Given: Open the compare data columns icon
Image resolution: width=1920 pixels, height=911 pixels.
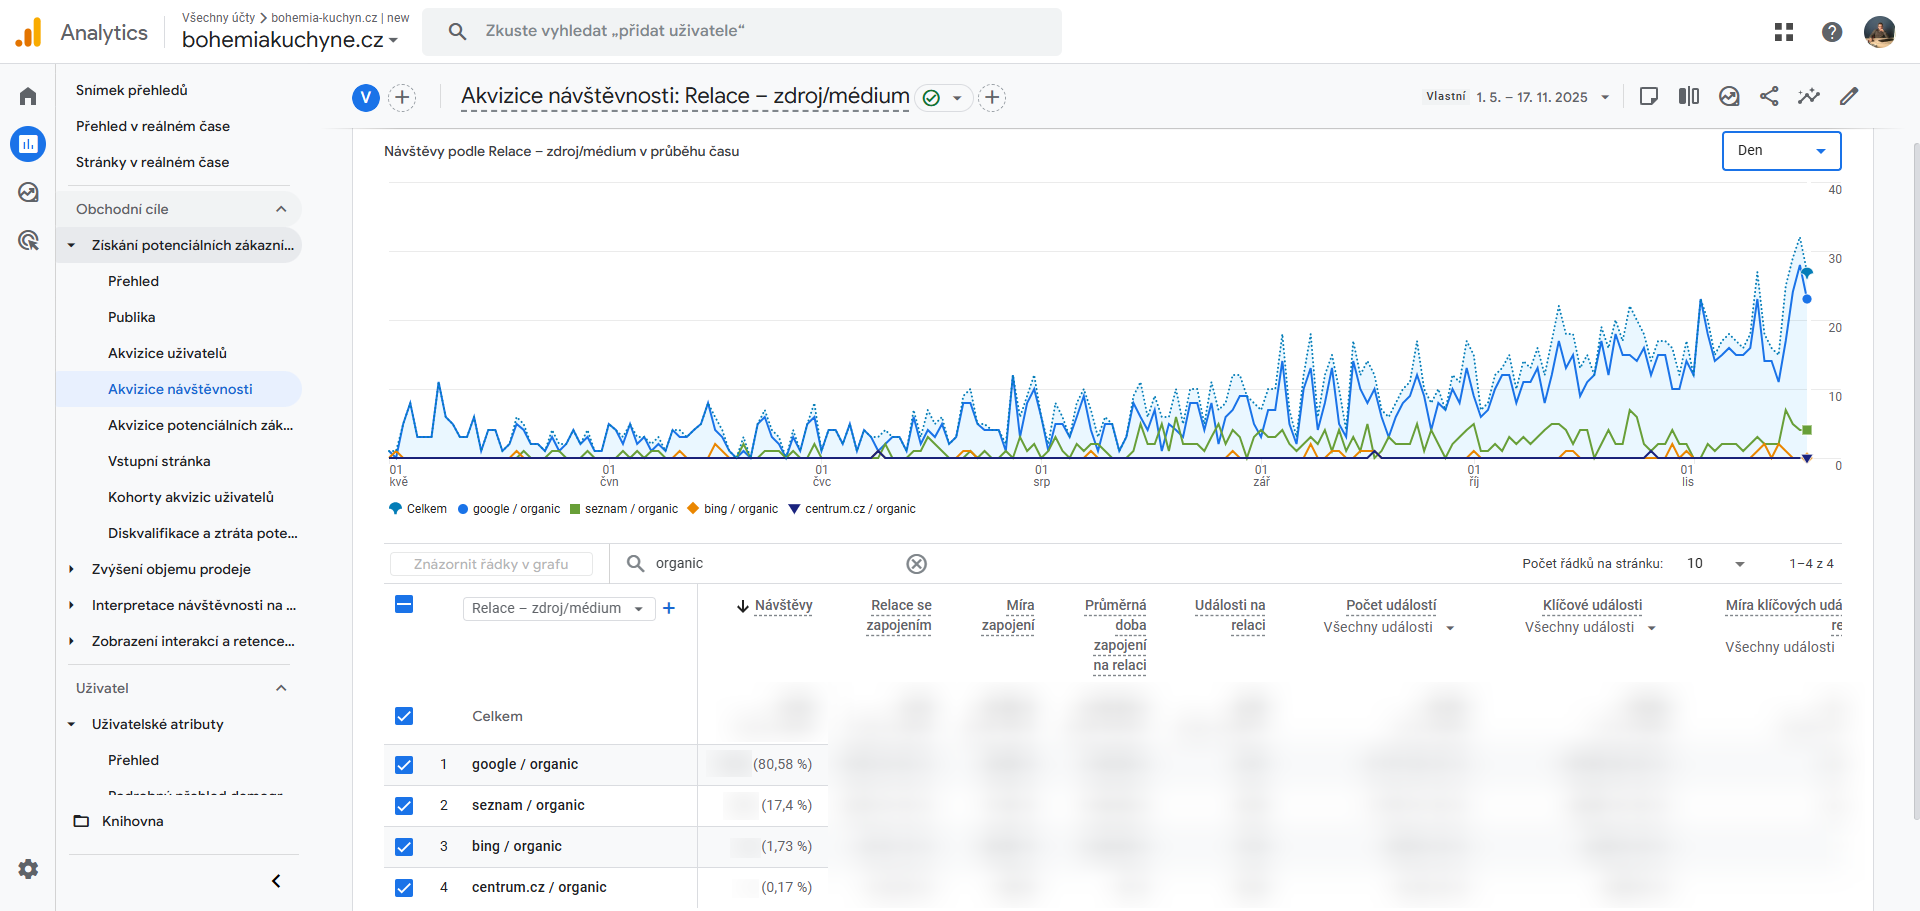Looking at the screenshot, I should tap(1689, 97).
